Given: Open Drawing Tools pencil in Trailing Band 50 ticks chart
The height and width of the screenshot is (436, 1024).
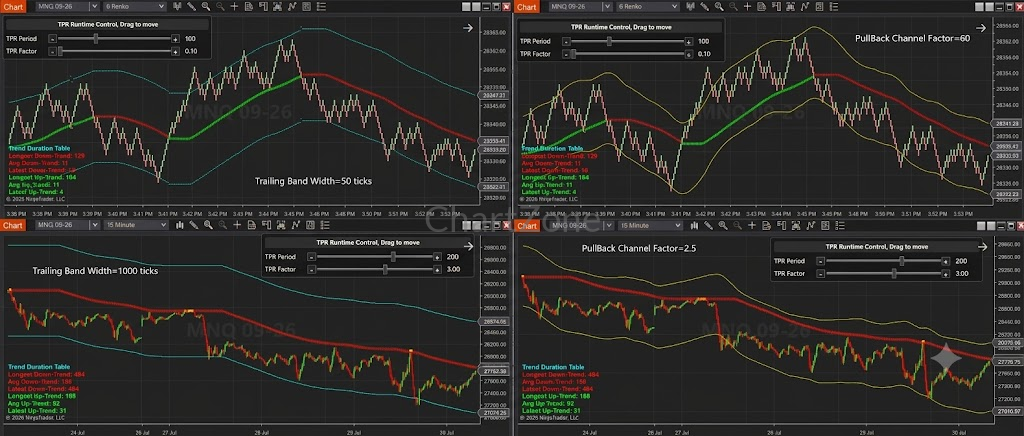Looking at the screenshot, I should coord(191,7).
